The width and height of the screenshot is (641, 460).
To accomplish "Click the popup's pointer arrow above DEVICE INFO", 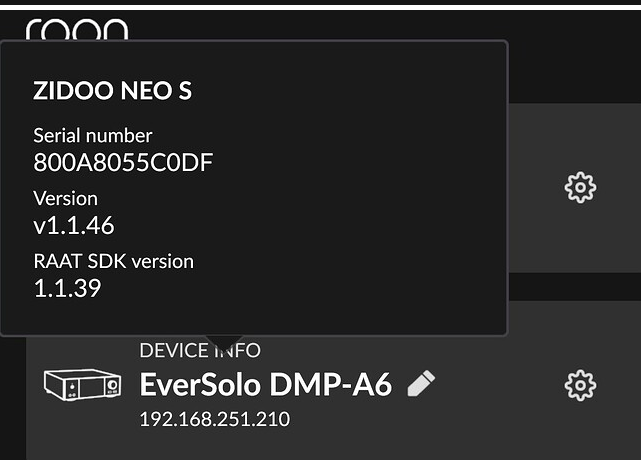I will [x=225, y=343].
